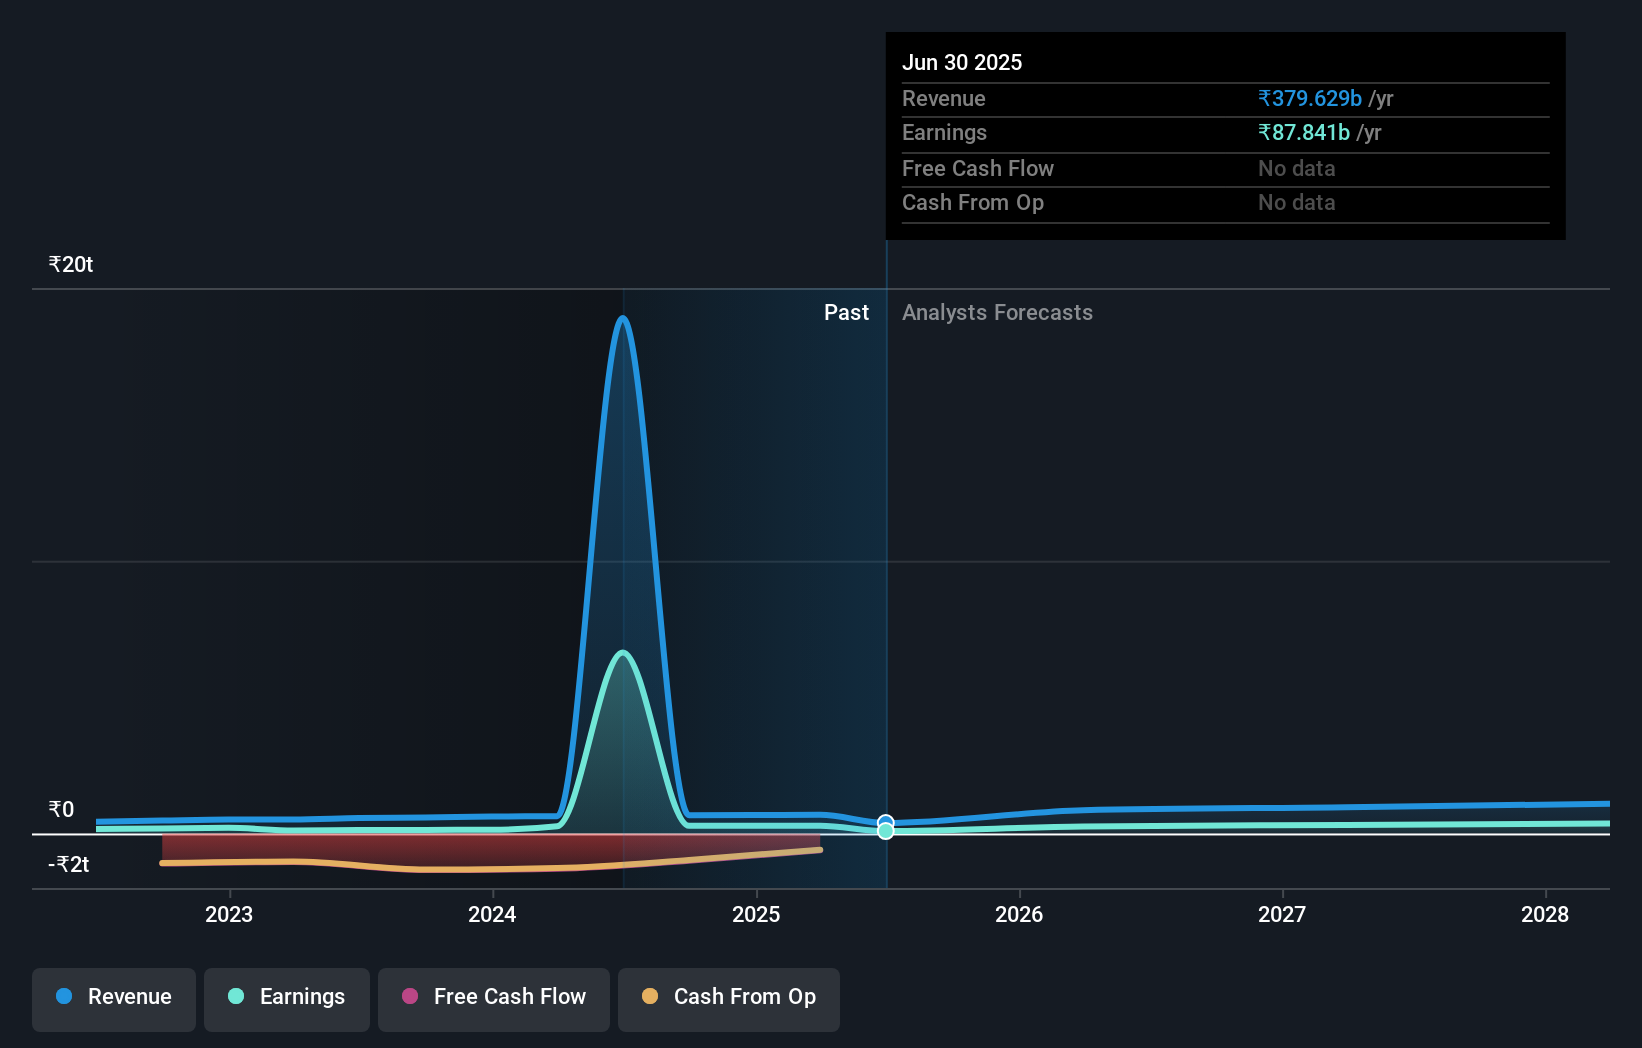Click the ₹87.841b earnings value in tooltip
1642x1048 pixels.
point(1304,132)
